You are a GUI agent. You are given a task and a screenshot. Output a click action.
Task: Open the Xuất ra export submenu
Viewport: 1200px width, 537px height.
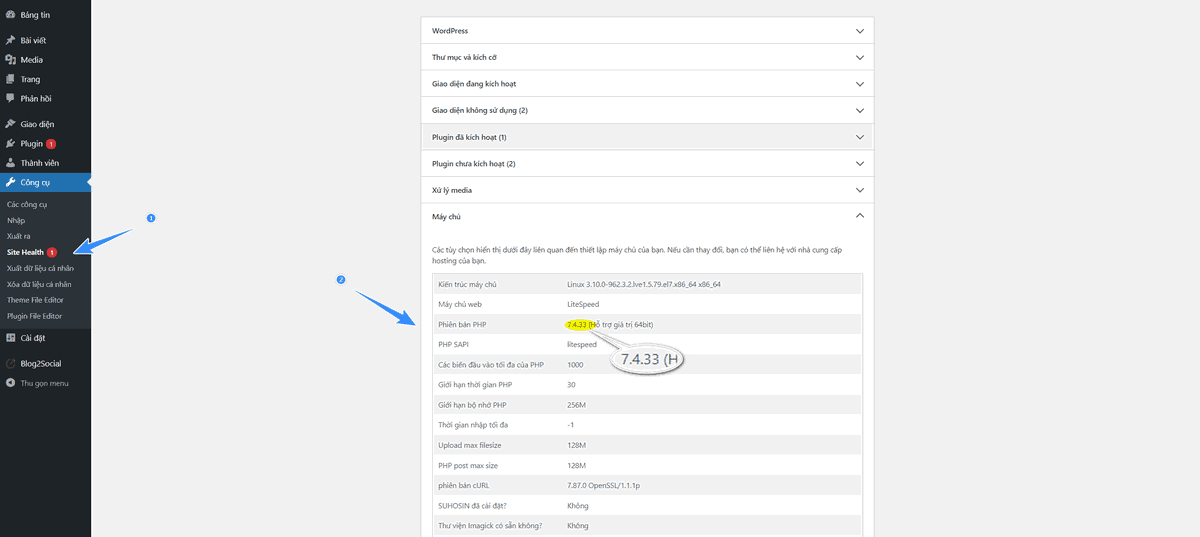pyautogui.click(x=19, y=236)
